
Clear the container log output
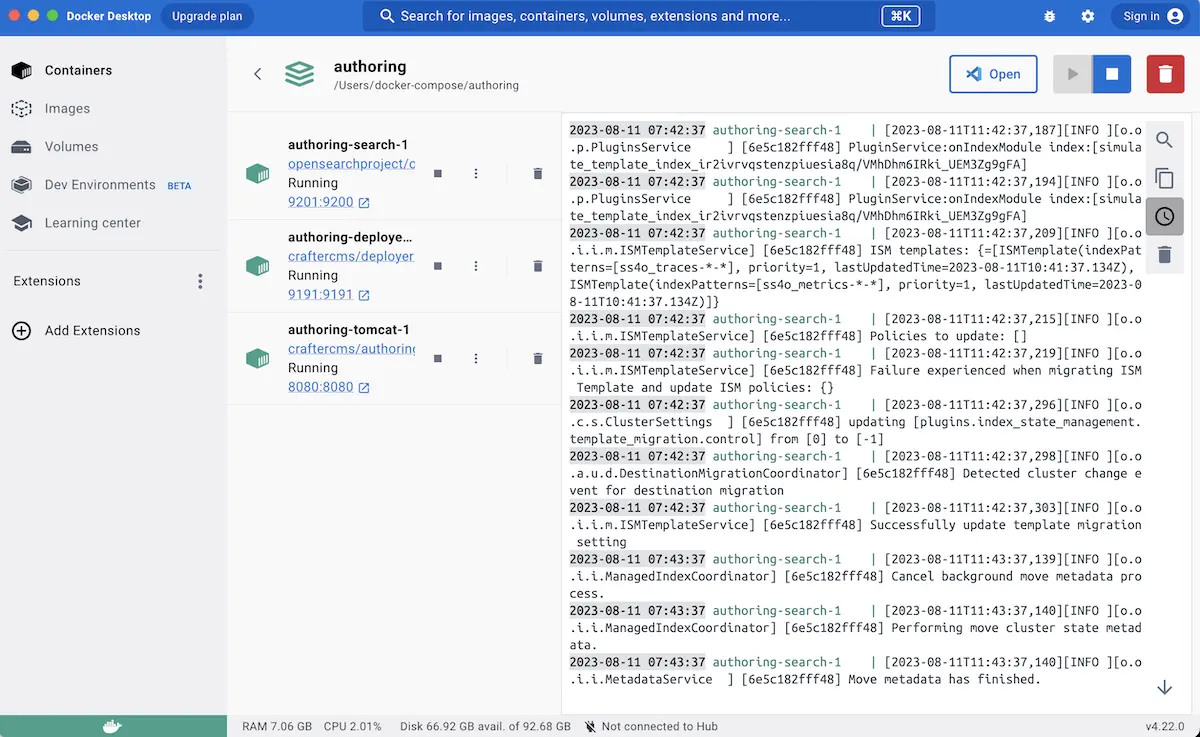(x=1164, y=255)
